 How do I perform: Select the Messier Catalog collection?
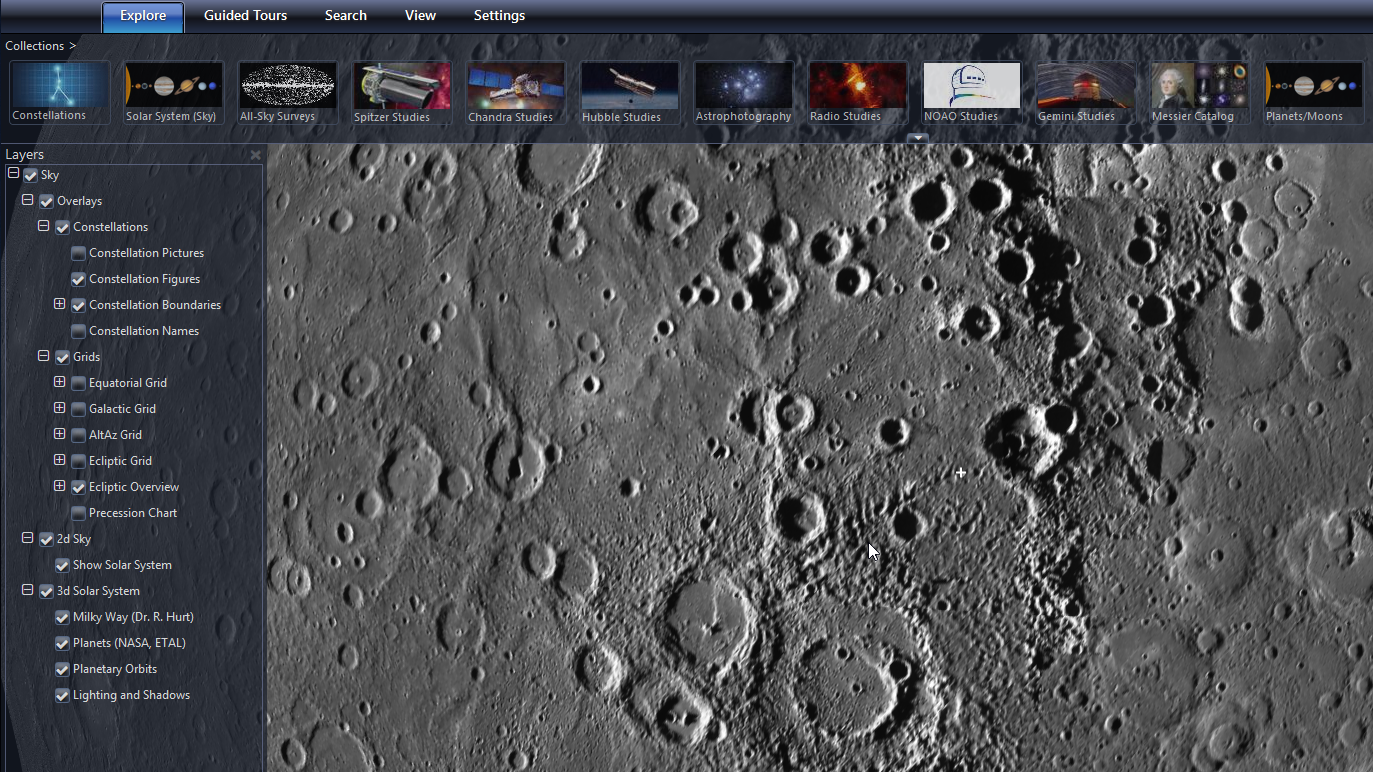tap(1200, 93)
